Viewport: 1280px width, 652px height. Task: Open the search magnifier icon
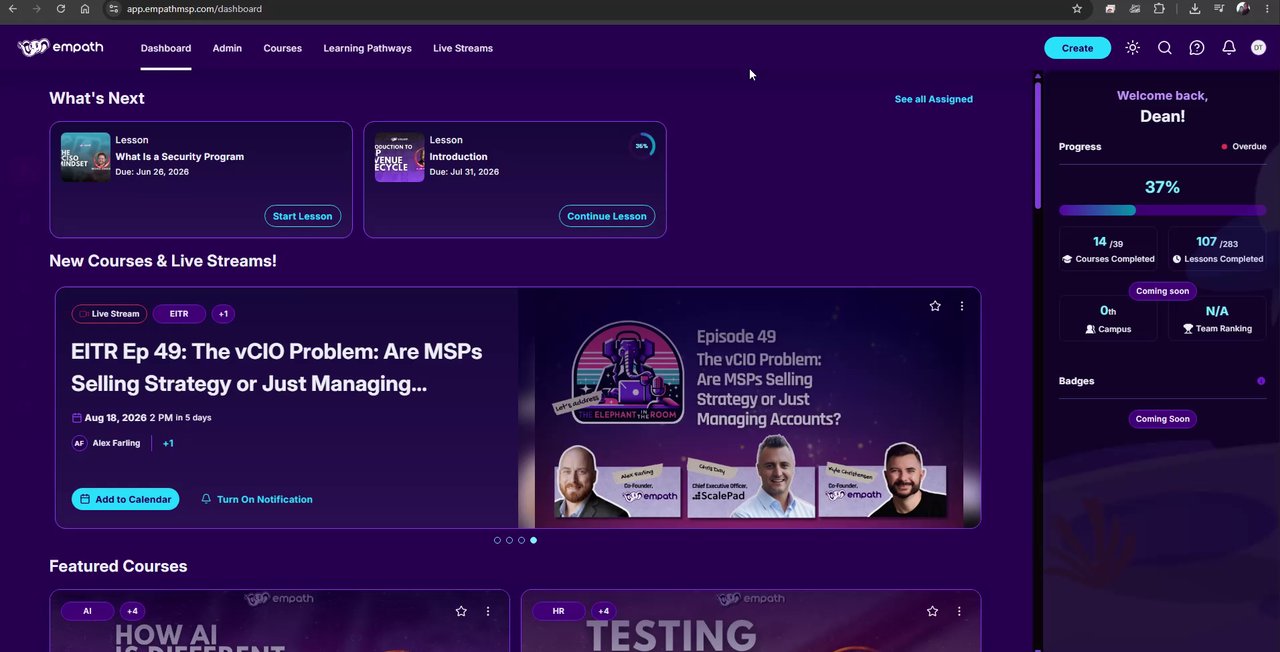click(x=1165, y=48)
